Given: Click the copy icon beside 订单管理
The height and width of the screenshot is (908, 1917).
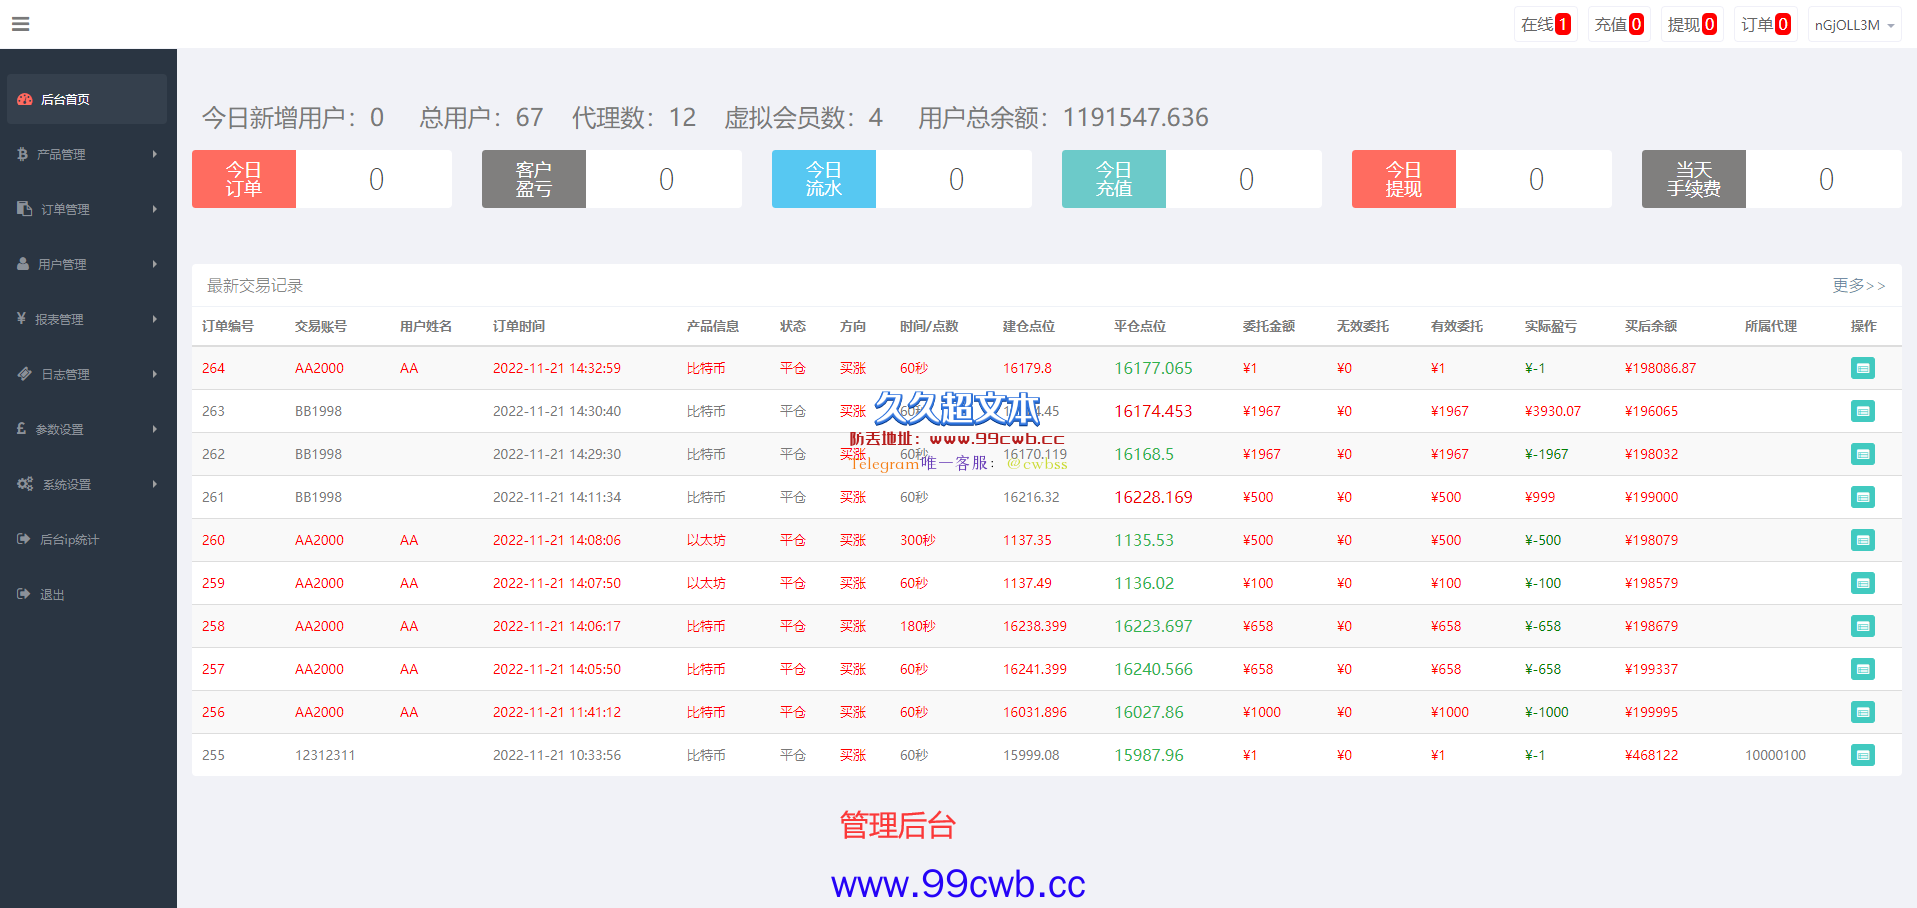Looking at the screenshot, I should pyautogui.click(x=25, y=209).
